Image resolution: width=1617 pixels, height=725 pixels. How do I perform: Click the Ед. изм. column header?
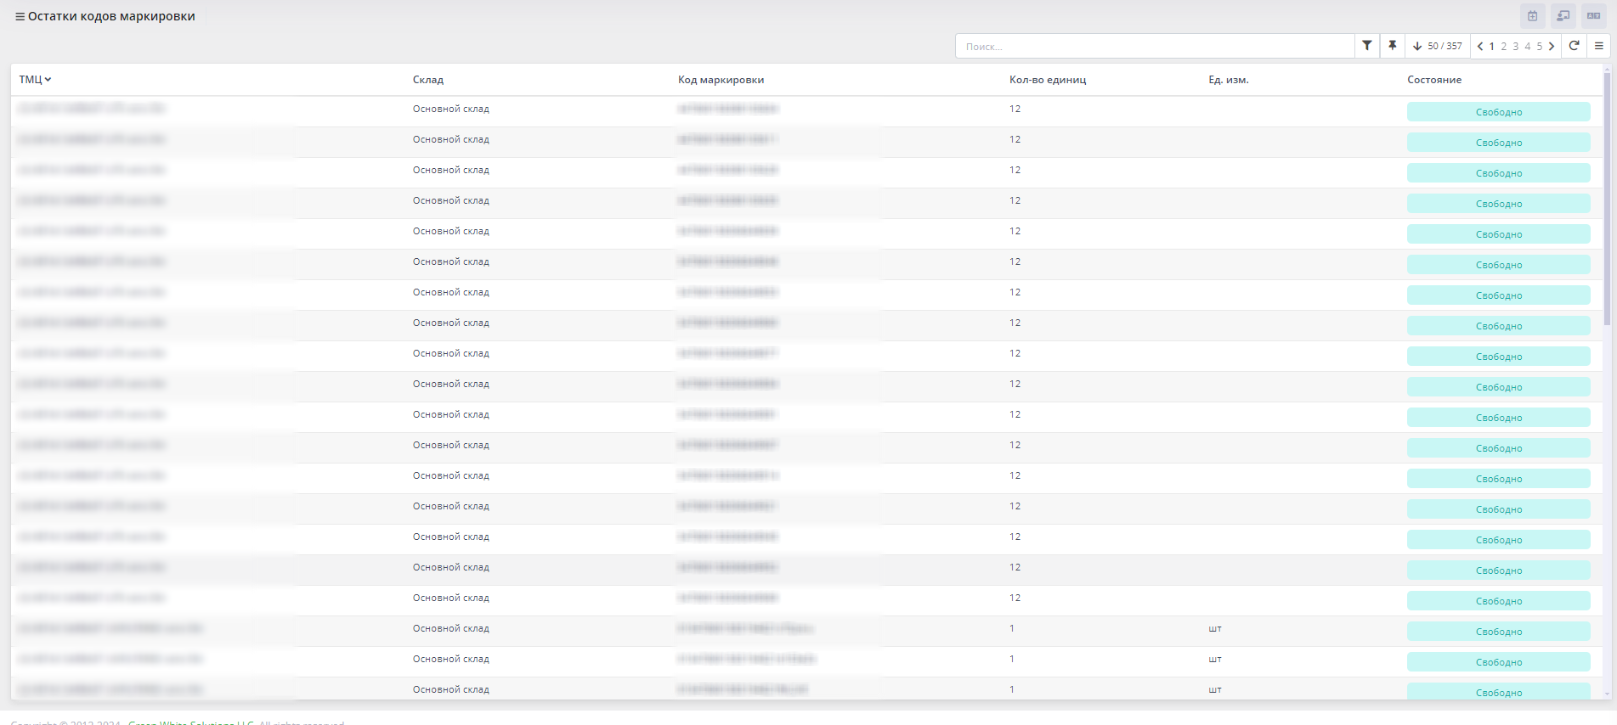pyautogui.click(x=1228, y=80)
